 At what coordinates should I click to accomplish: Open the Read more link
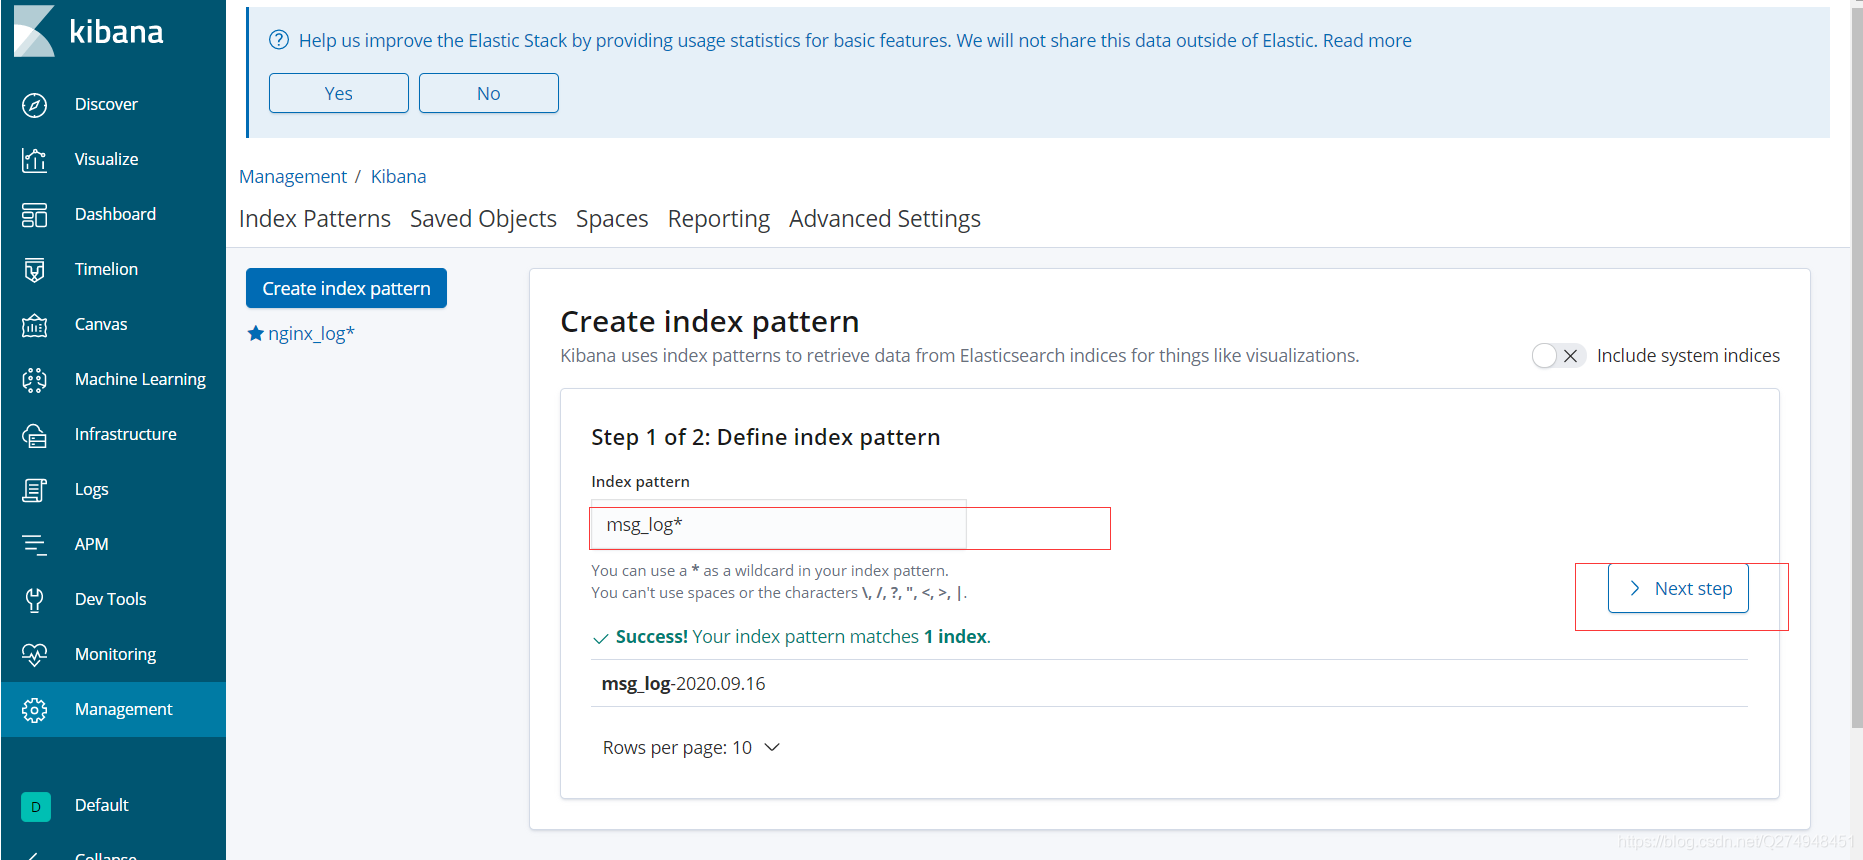coord(1367,40)
